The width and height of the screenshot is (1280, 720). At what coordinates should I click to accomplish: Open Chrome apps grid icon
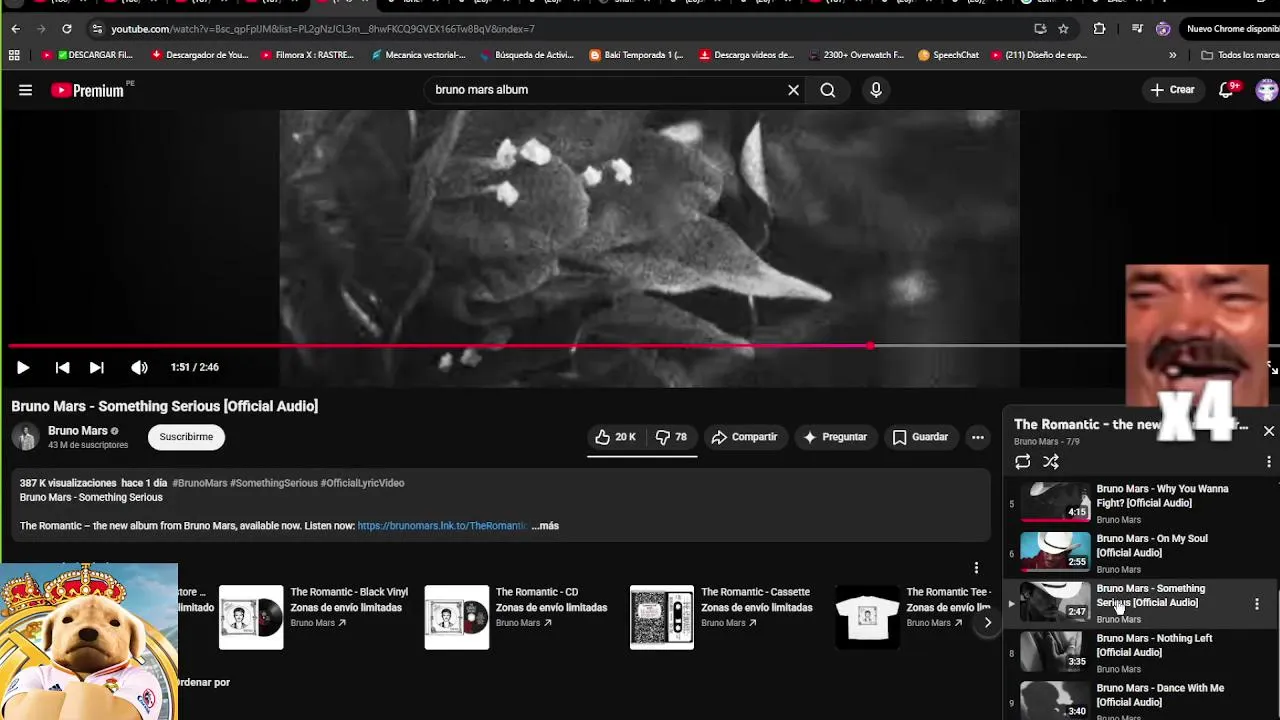pos(14,55)
